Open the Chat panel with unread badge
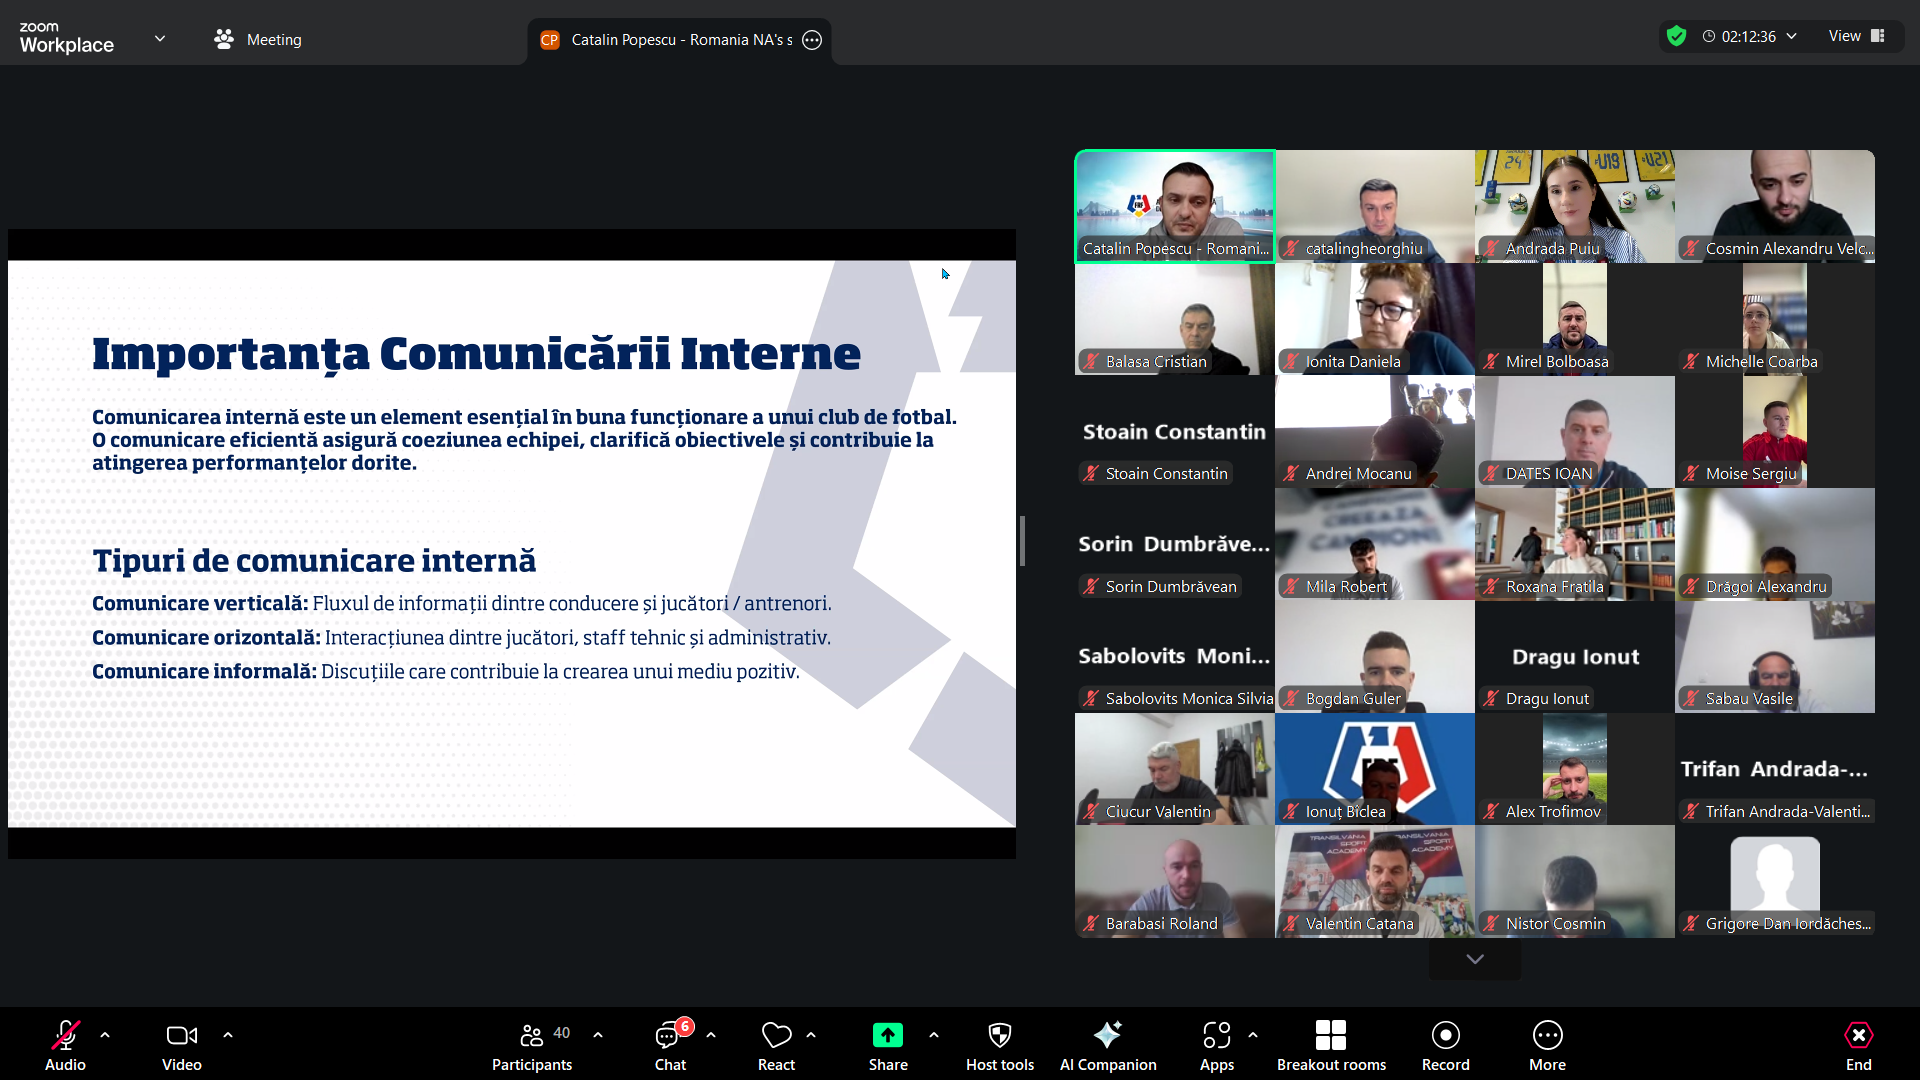 click(669, 1035)
